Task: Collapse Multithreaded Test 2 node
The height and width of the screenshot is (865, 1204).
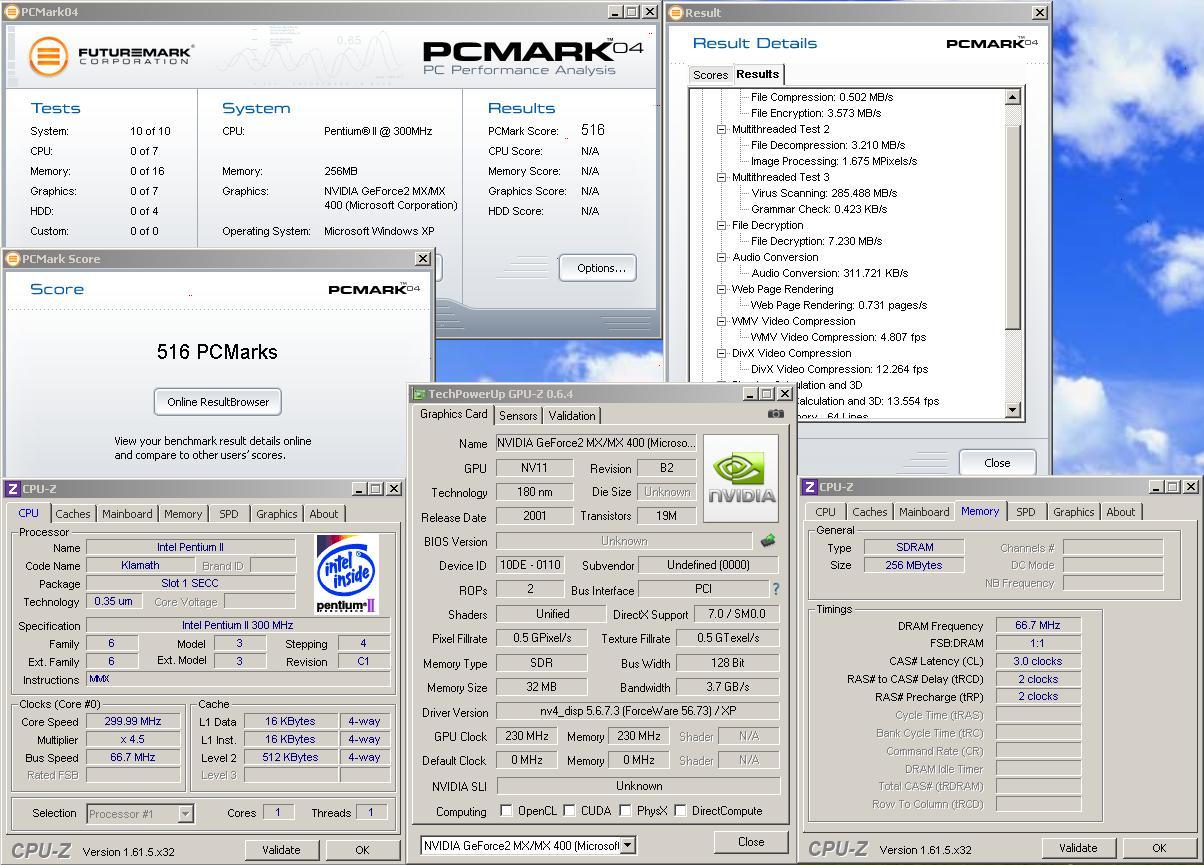Action: point(721,129)
